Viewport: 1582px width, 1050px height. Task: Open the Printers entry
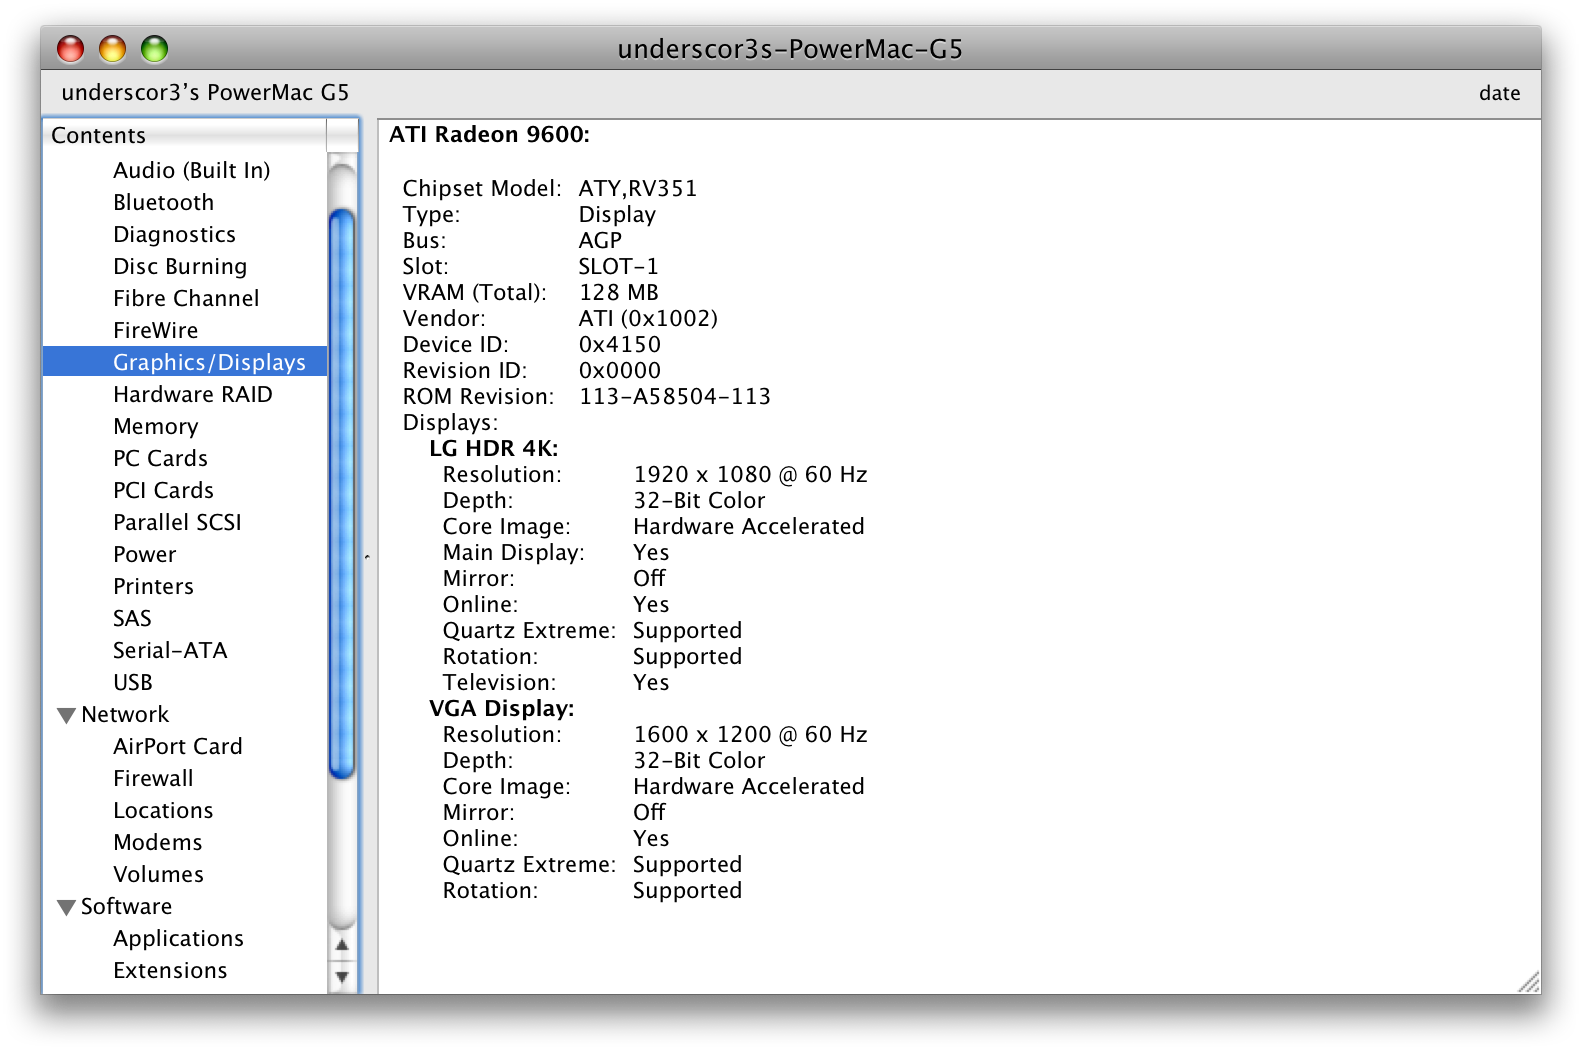pyautogui.click(x=154, y=586)
